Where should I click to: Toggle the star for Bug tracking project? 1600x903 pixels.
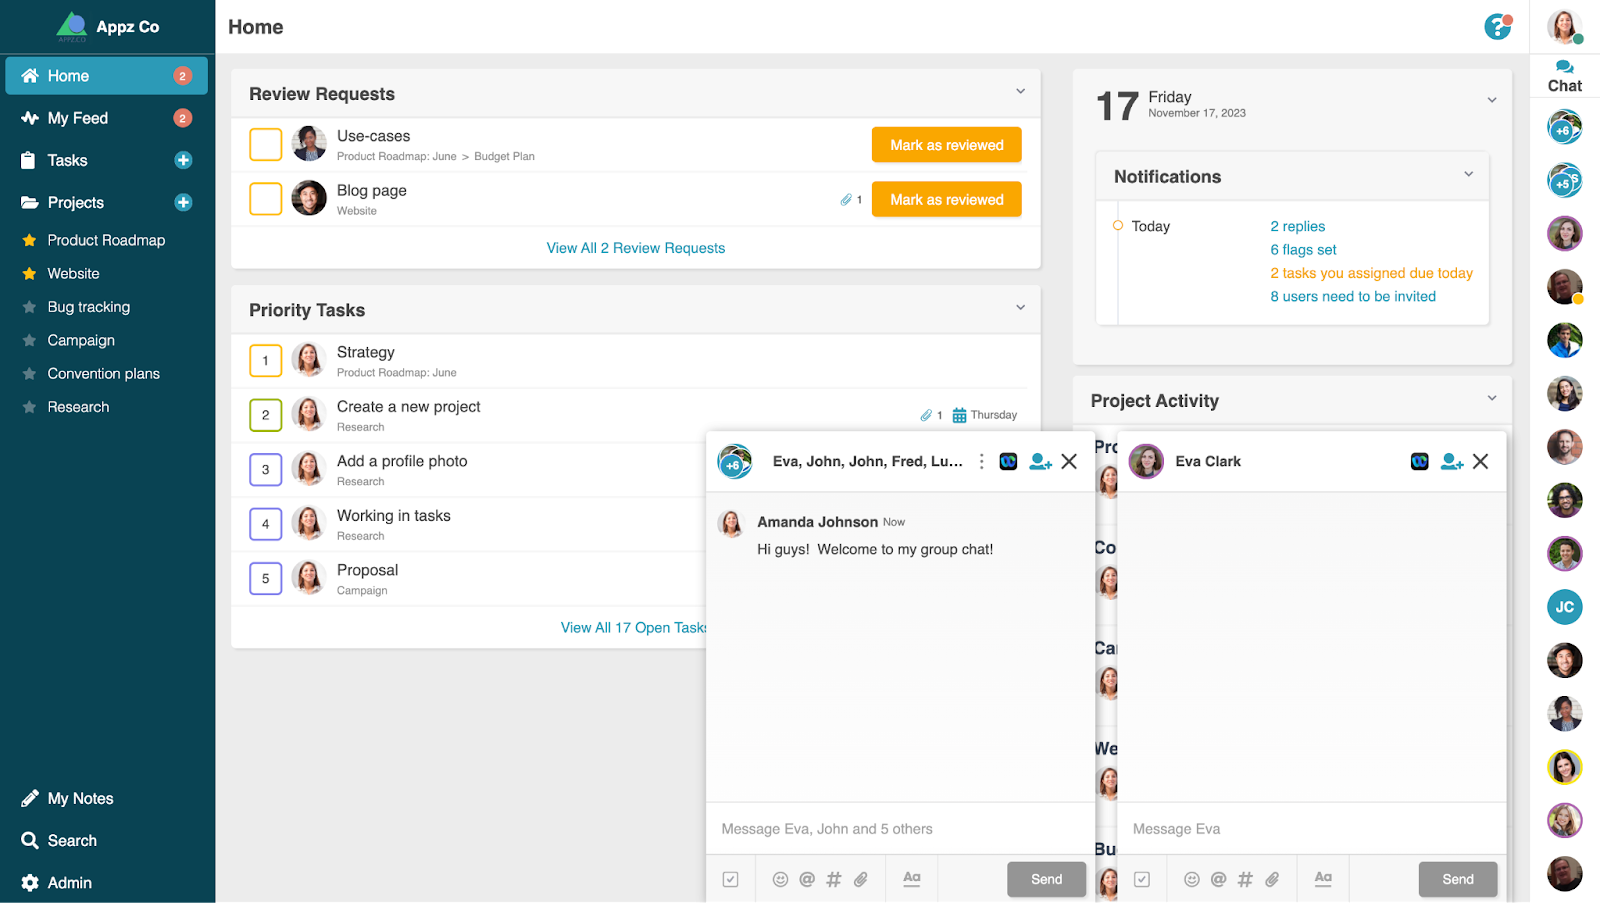[x=29, y=307]
